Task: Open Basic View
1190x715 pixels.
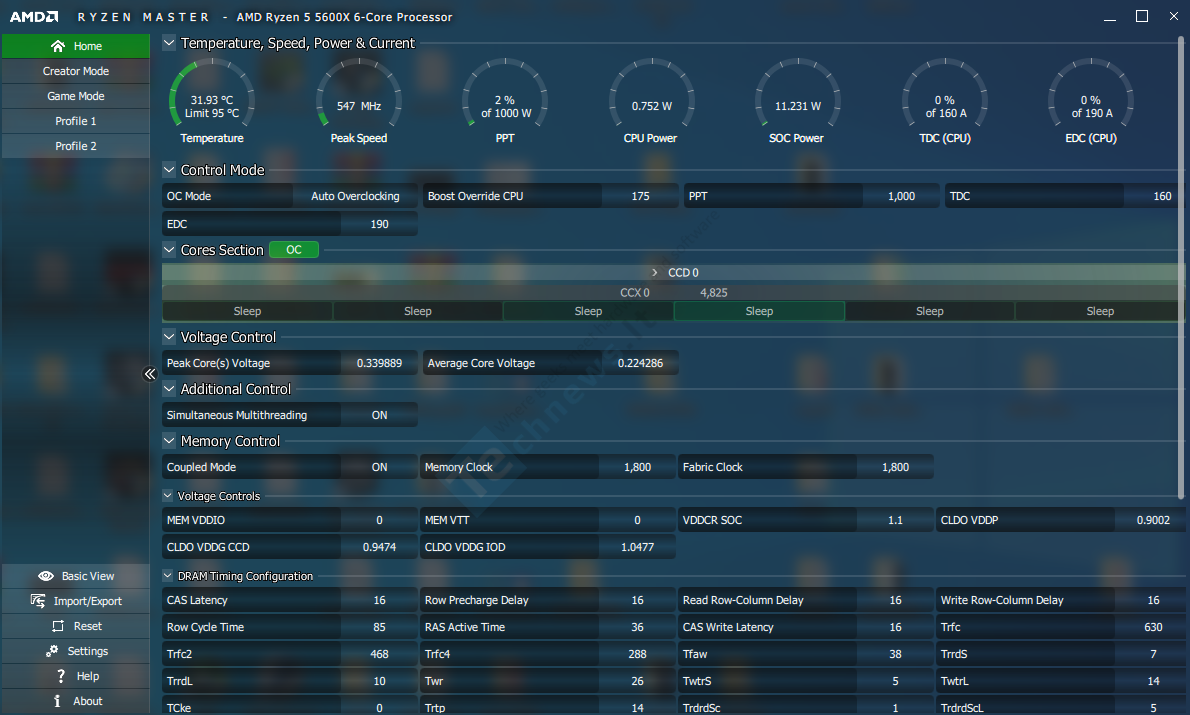Action: pyautogui.click(x=76, y=576)
